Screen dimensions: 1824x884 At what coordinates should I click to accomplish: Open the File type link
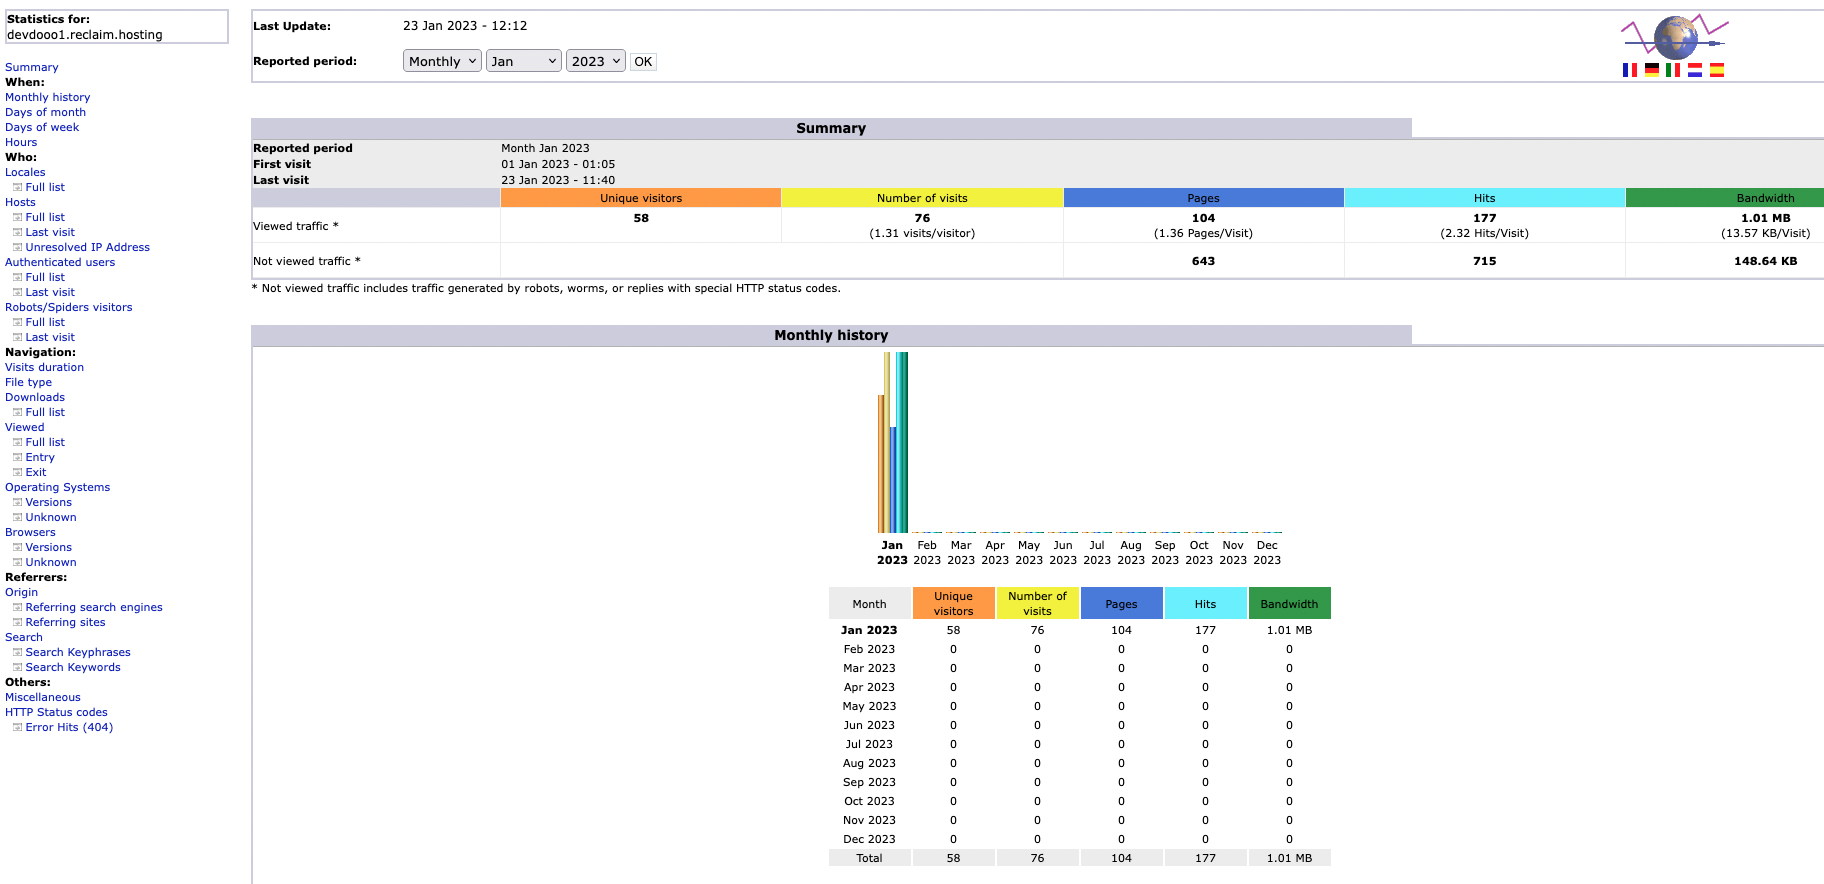pos(28,382)
